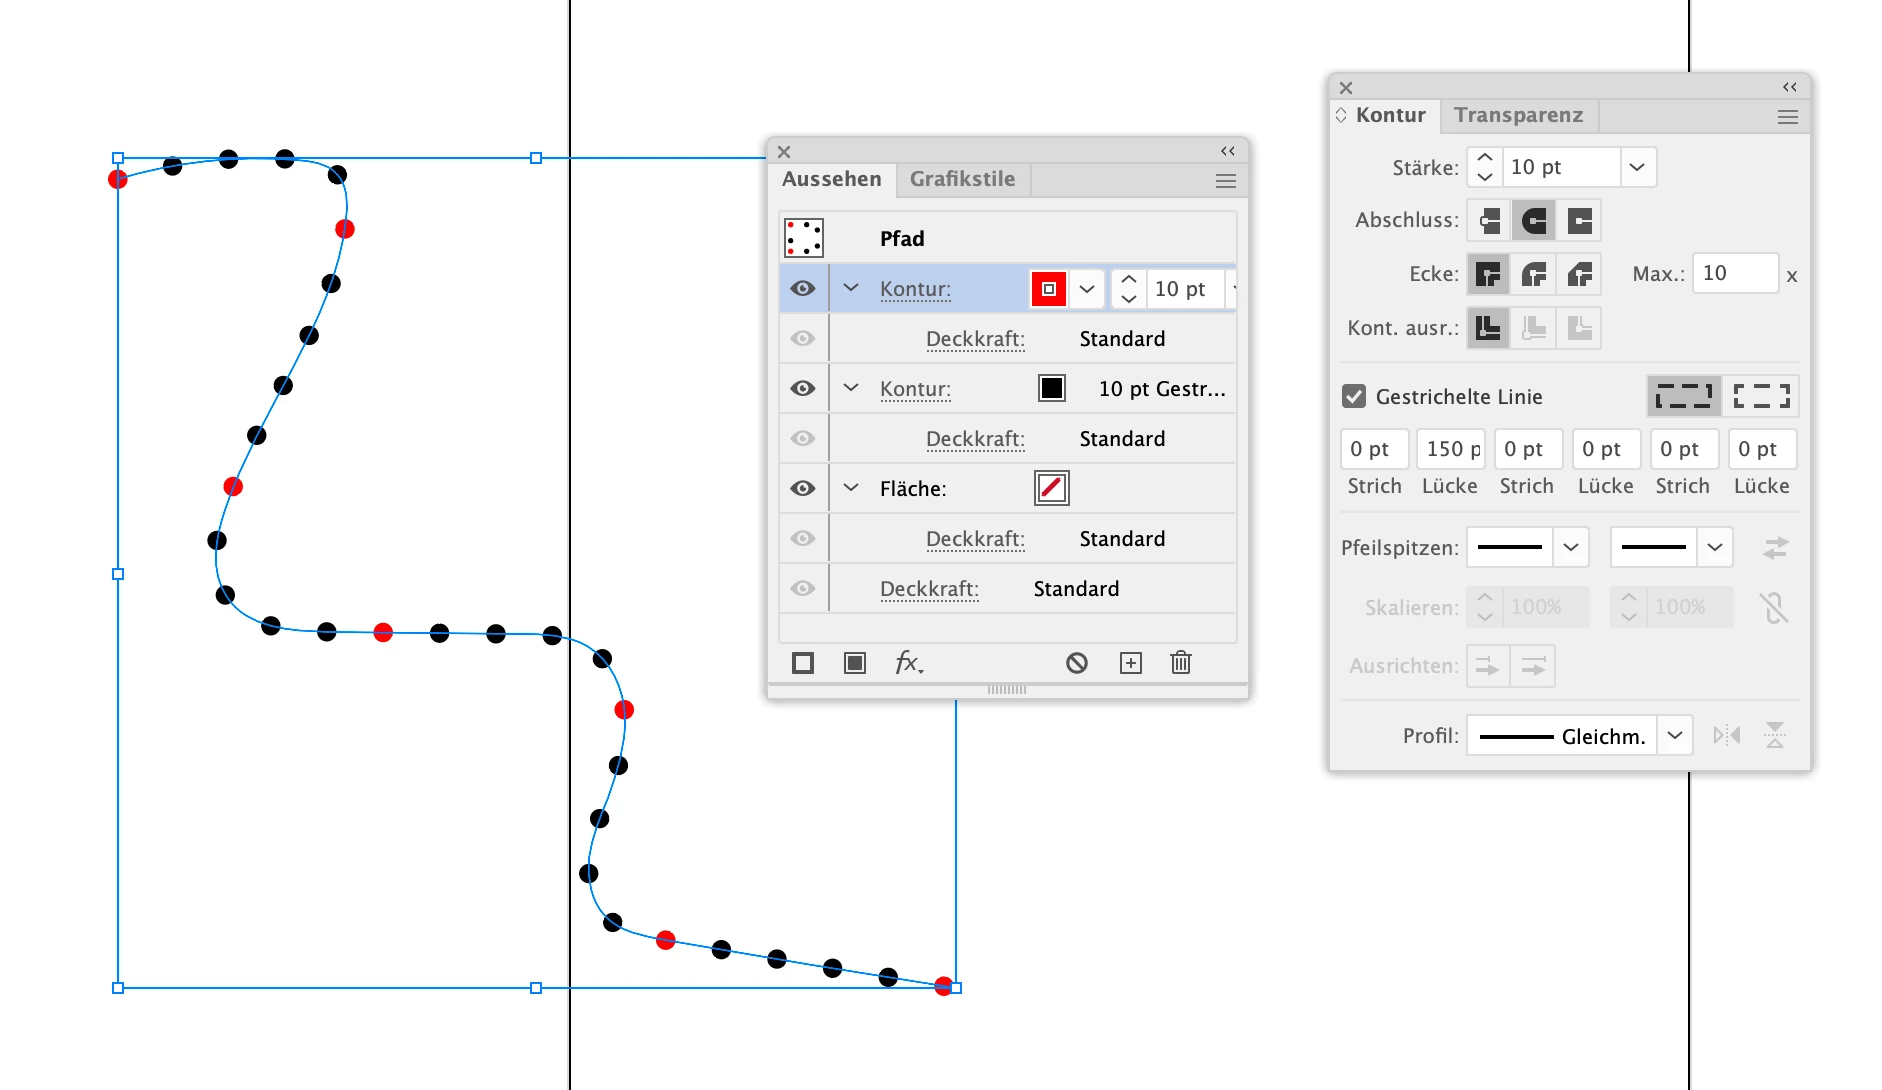Collapse the red Kontur entry
This screenshot has height=1090, width=1882.
click(851, 288)
